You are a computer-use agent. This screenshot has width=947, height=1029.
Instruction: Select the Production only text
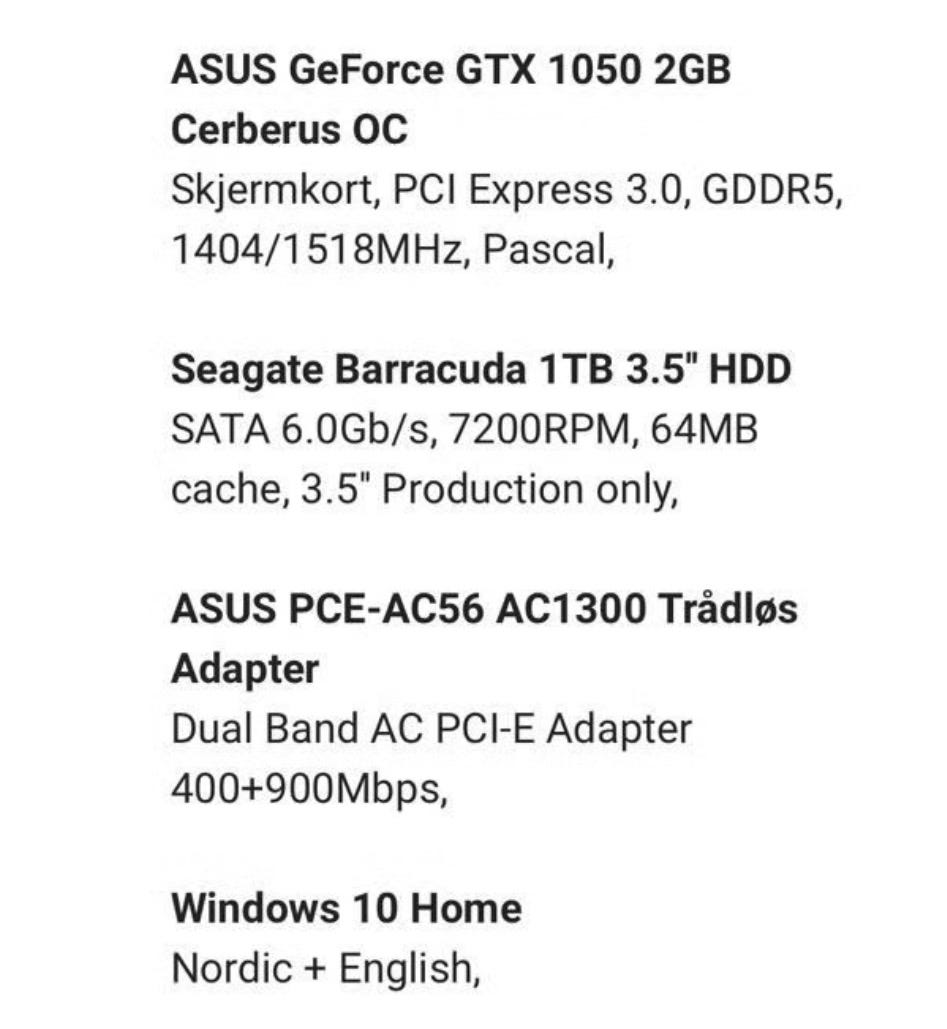click(x=530, y=490)
